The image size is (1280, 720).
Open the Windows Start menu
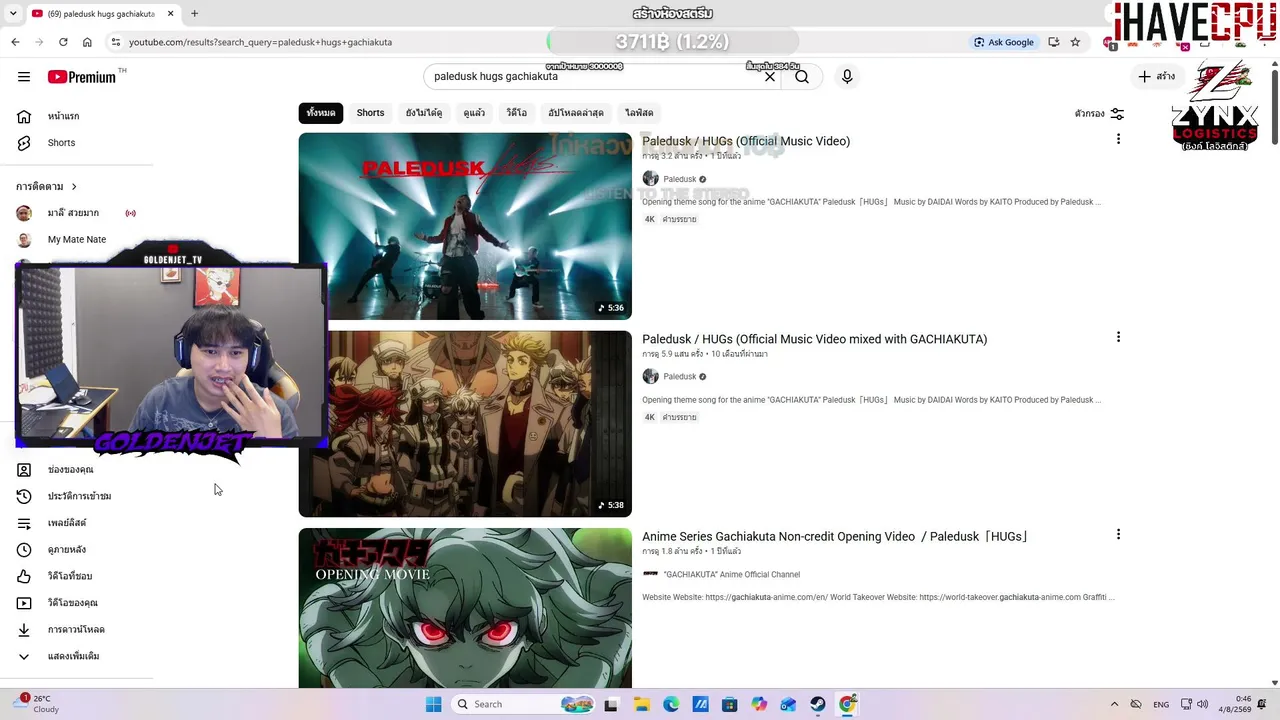click(433, 704)
